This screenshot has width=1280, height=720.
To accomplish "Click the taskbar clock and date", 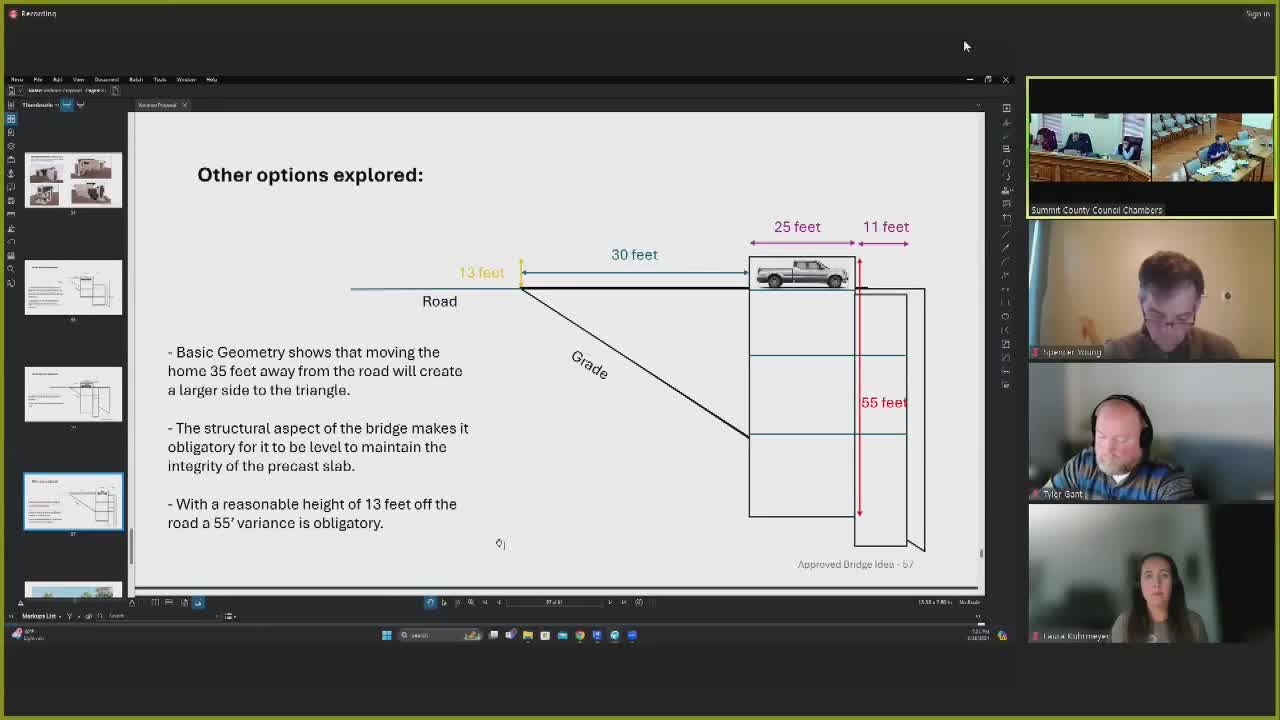I will point(977,635).
